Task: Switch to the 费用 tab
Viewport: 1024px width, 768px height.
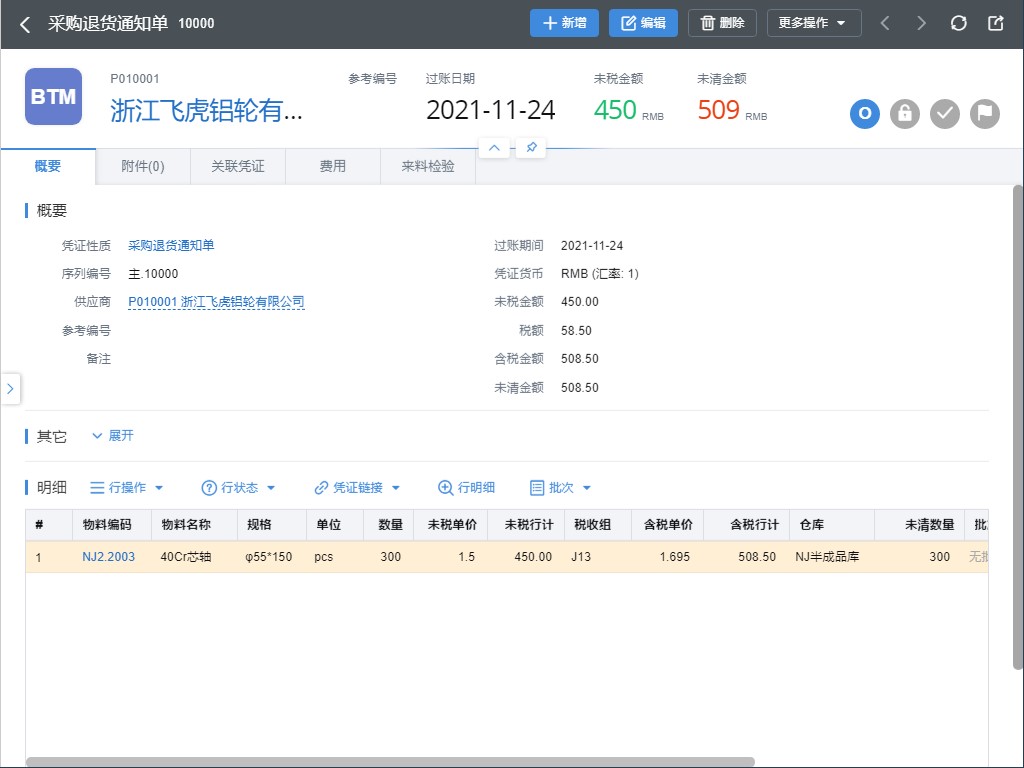Action: [333, 167]
